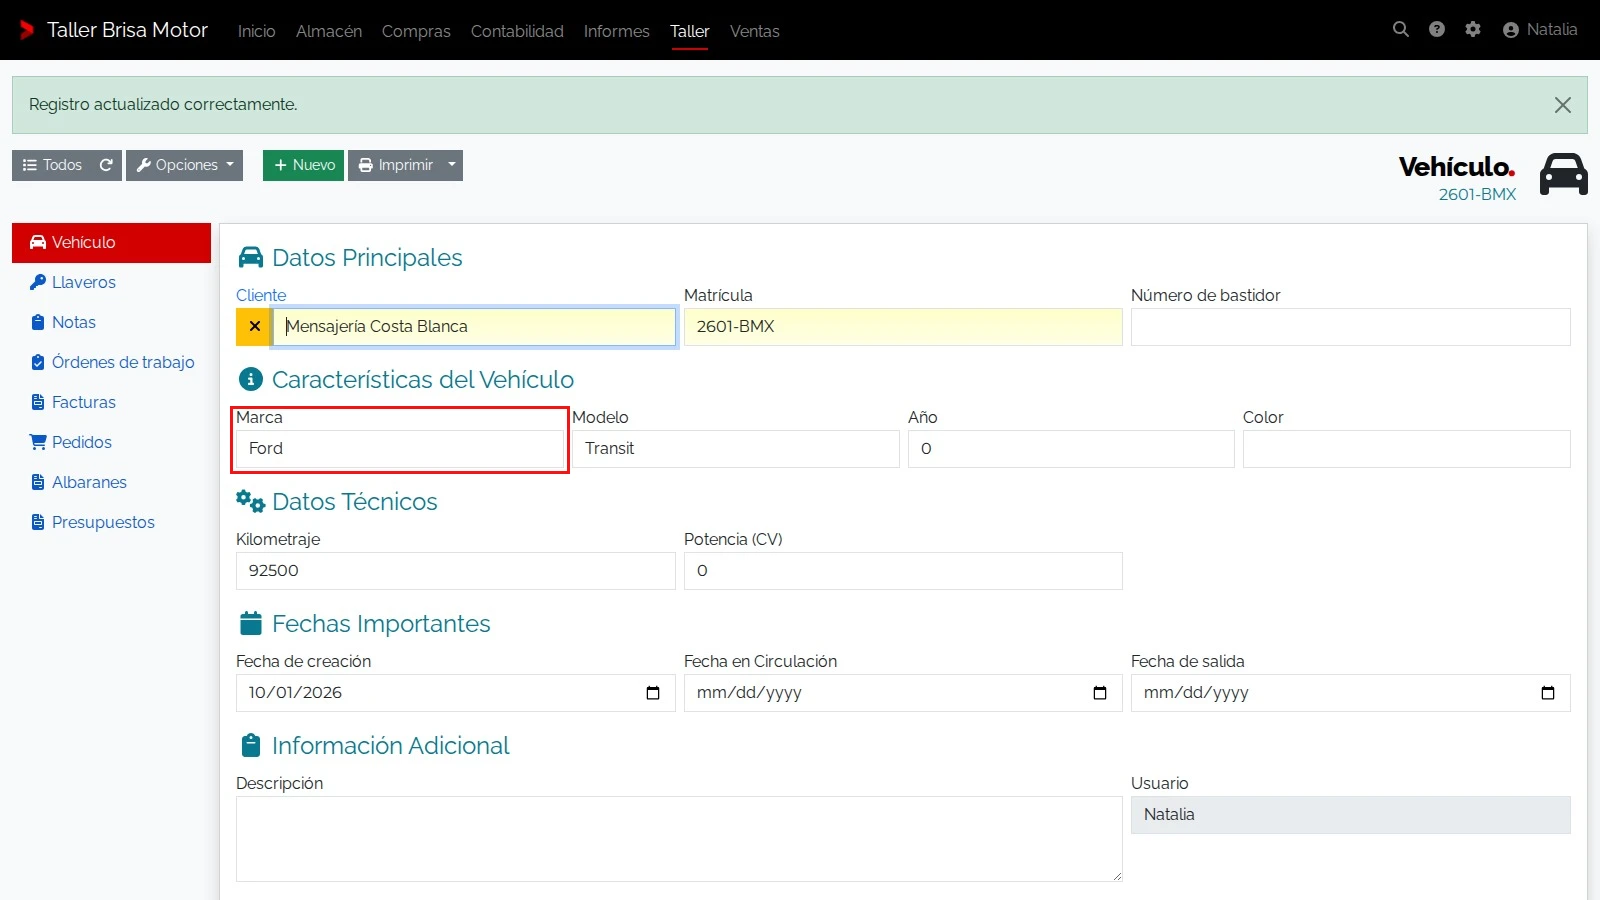This screenshot has width=1600, height=900.
Task: Focus the Cliente input field
Action: [x=474, y=327]
